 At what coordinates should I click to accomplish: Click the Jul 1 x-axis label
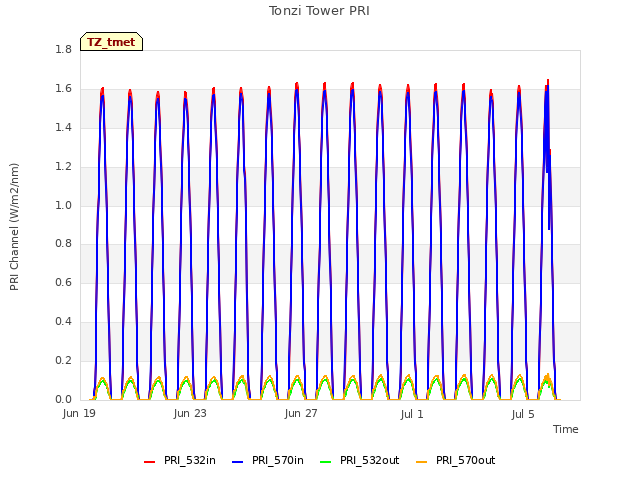click(x=412, y=415)
